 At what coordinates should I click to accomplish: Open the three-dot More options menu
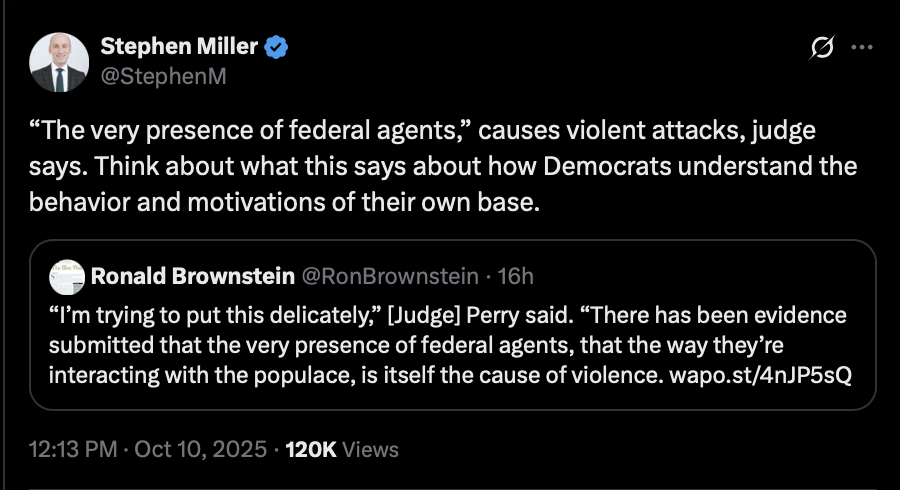(861, 48)
